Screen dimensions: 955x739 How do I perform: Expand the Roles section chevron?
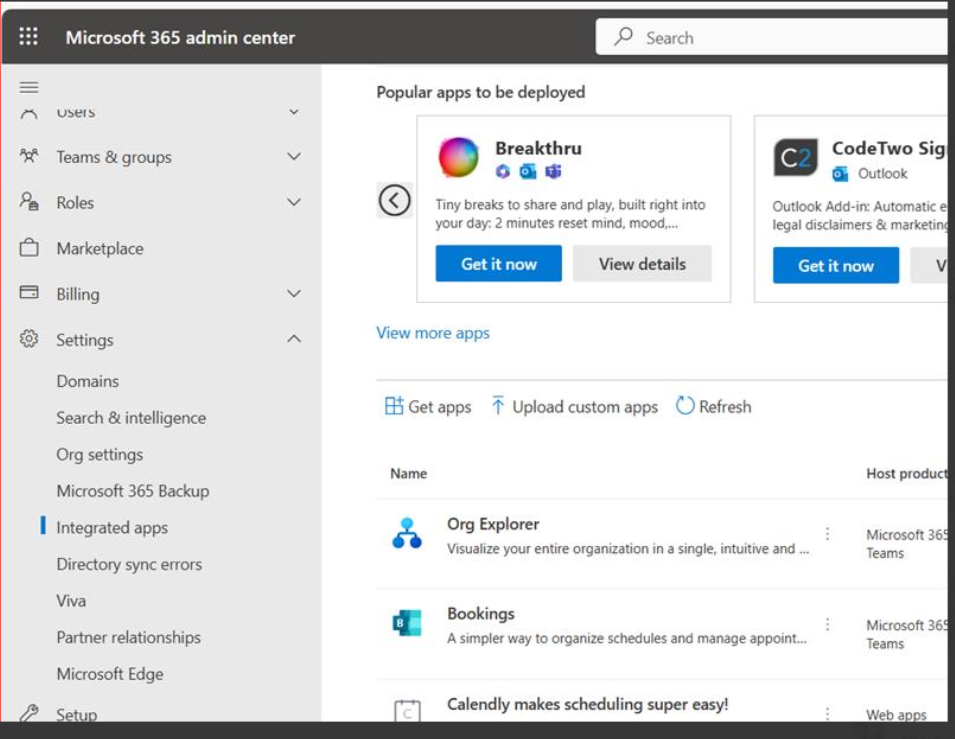coord(294,202)
